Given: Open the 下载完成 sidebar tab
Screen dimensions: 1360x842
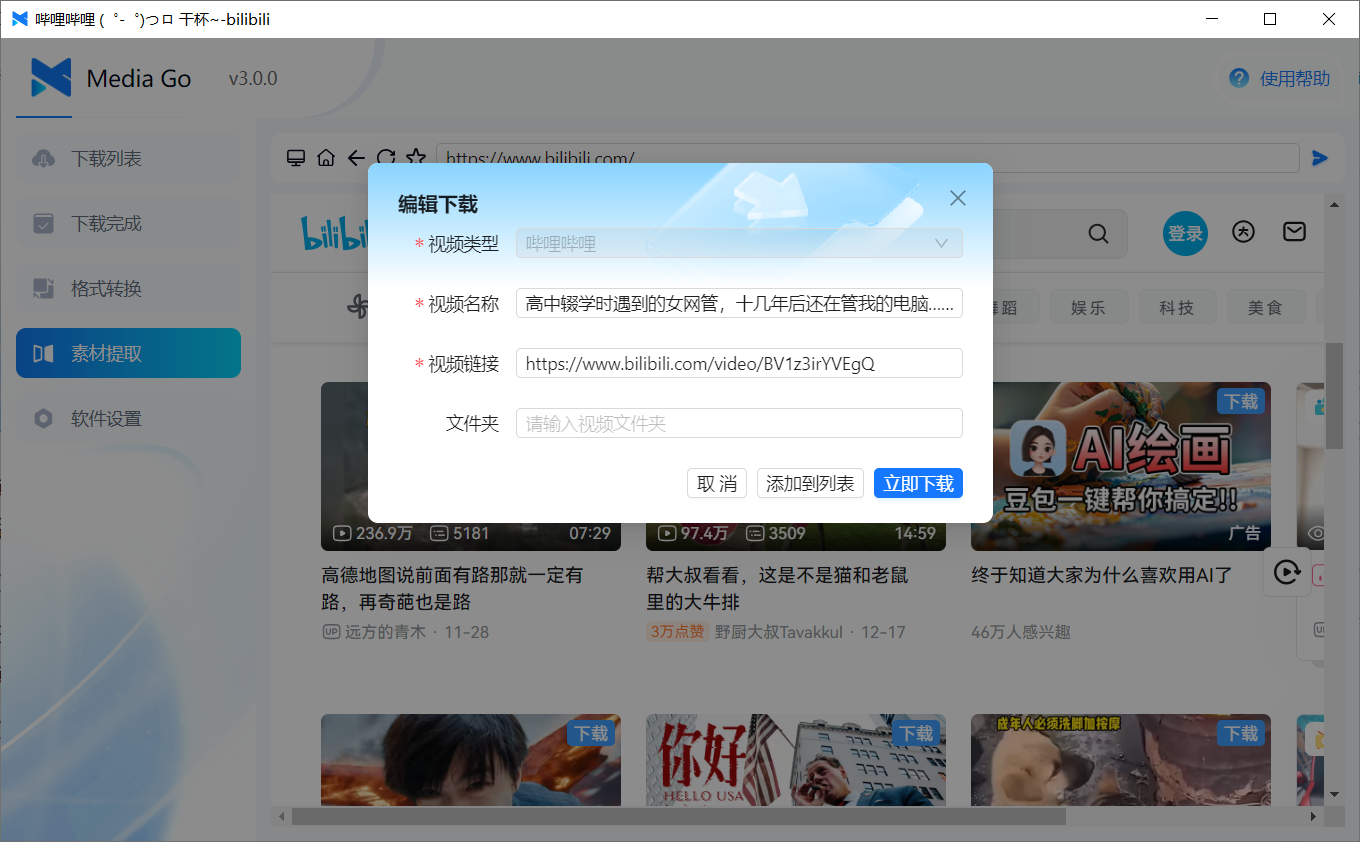Looking at the screenshot, I should [x=128, y=223].
